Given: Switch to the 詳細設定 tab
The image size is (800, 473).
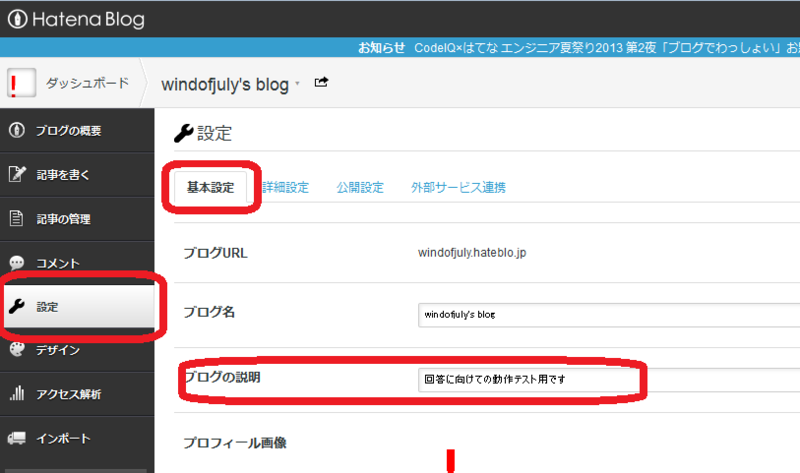Looking at the screenshot, I should pyautogui.click(x=286, y=187).
